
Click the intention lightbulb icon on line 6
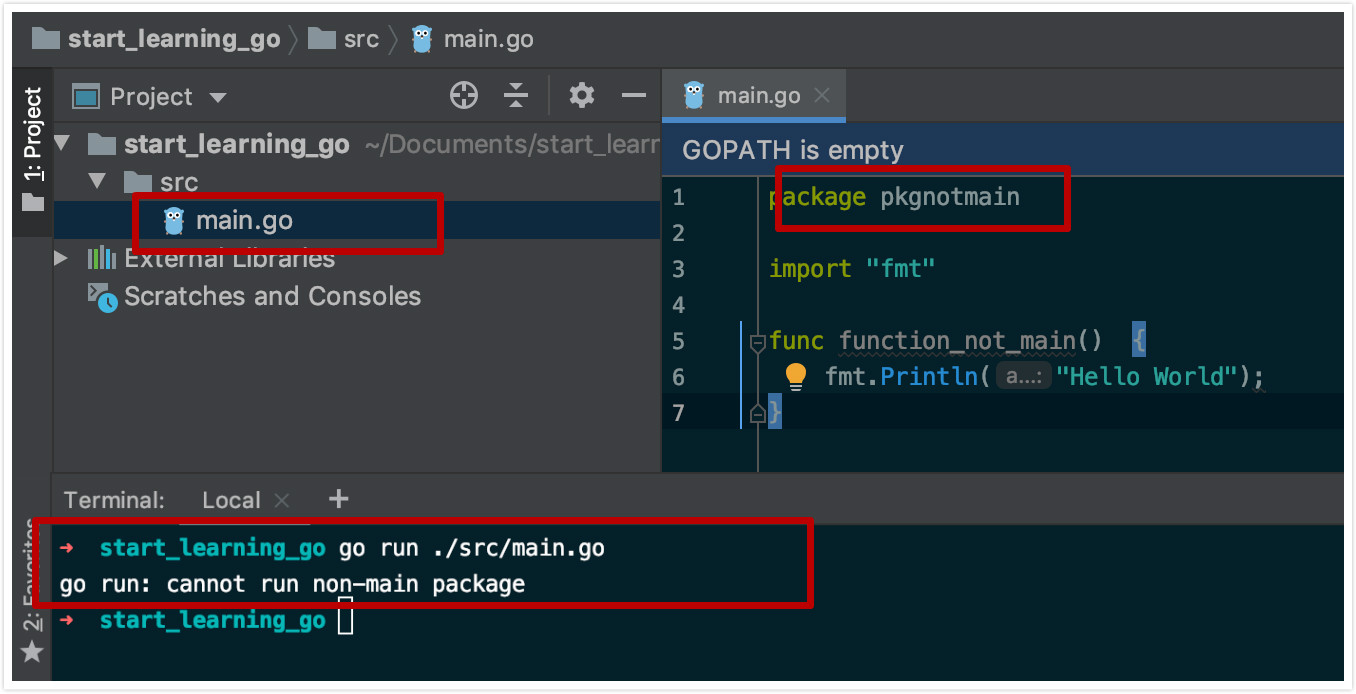point(796,377)
